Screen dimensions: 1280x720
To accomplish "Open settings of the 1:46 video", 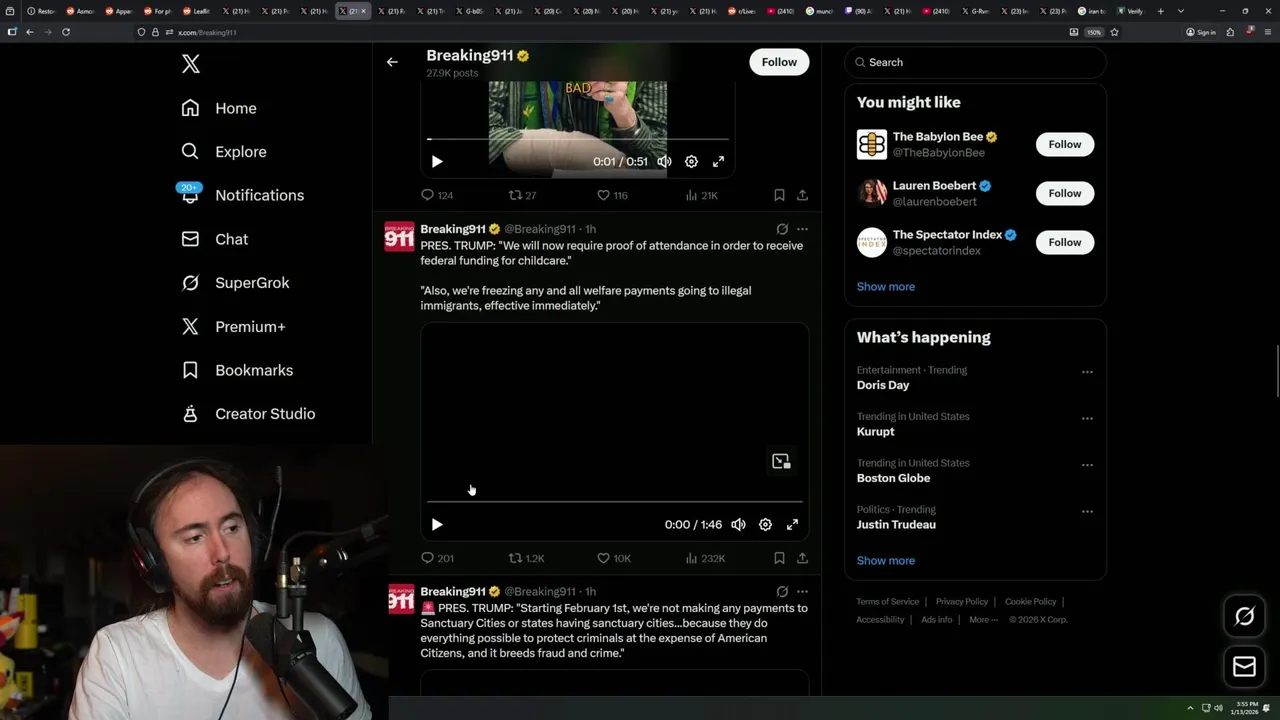I will [765, 524].
